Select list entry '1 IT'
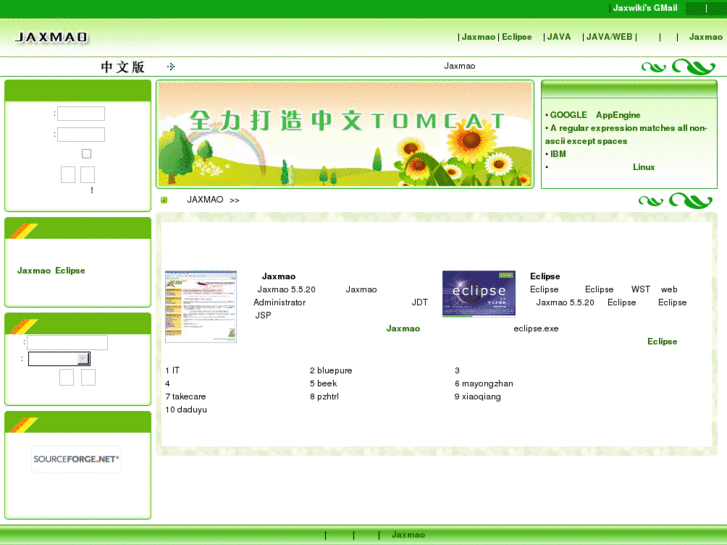 pyautogui.click(x=172, y=371)
